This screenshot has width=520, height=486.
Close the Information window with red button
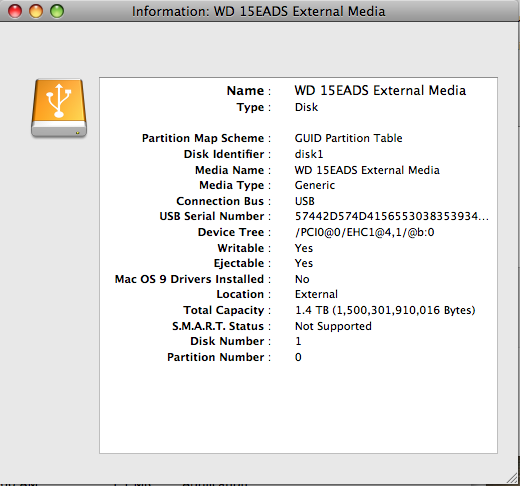click(15, 11)
